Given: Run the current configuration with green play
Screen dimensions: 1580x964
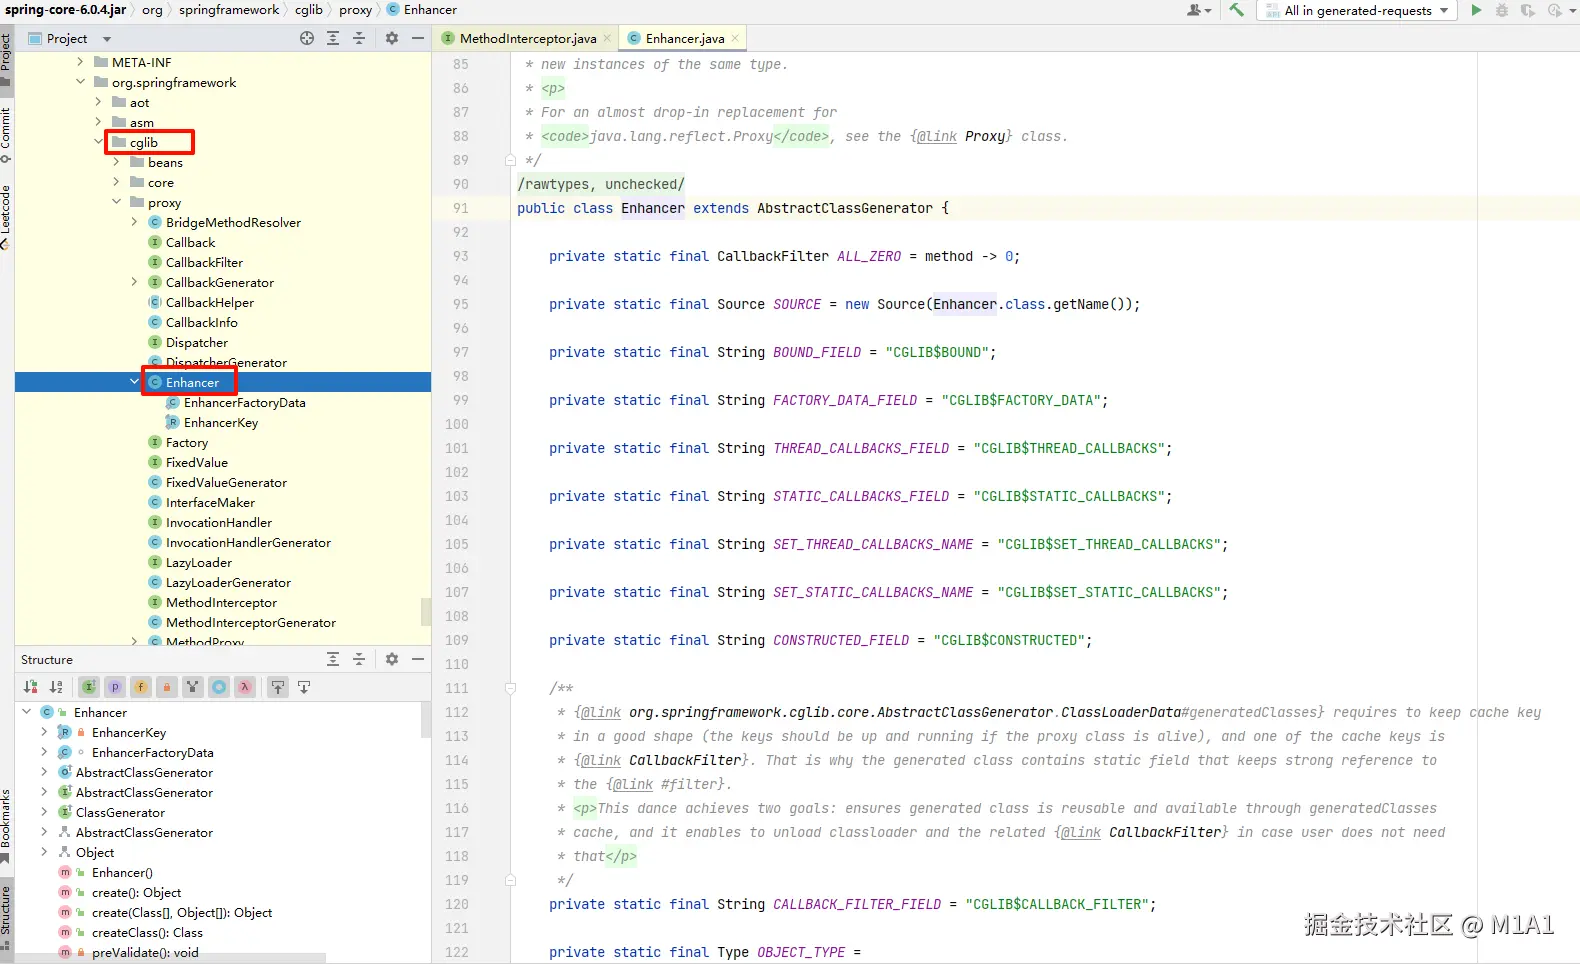Looking at the screenshot, I should tap(1476, 10).
